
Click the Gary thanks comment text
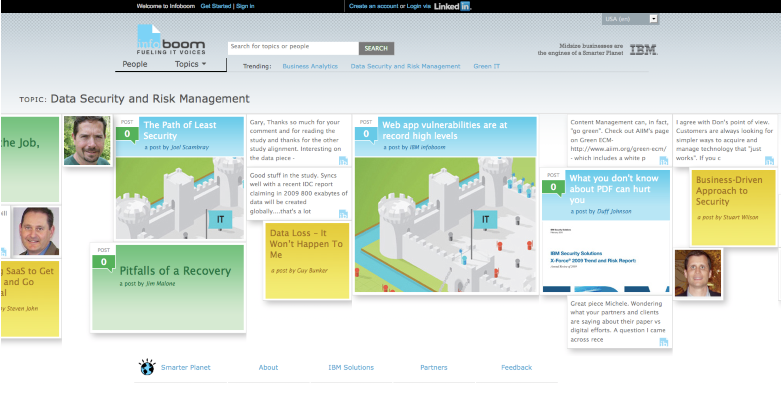click(295, 140)
